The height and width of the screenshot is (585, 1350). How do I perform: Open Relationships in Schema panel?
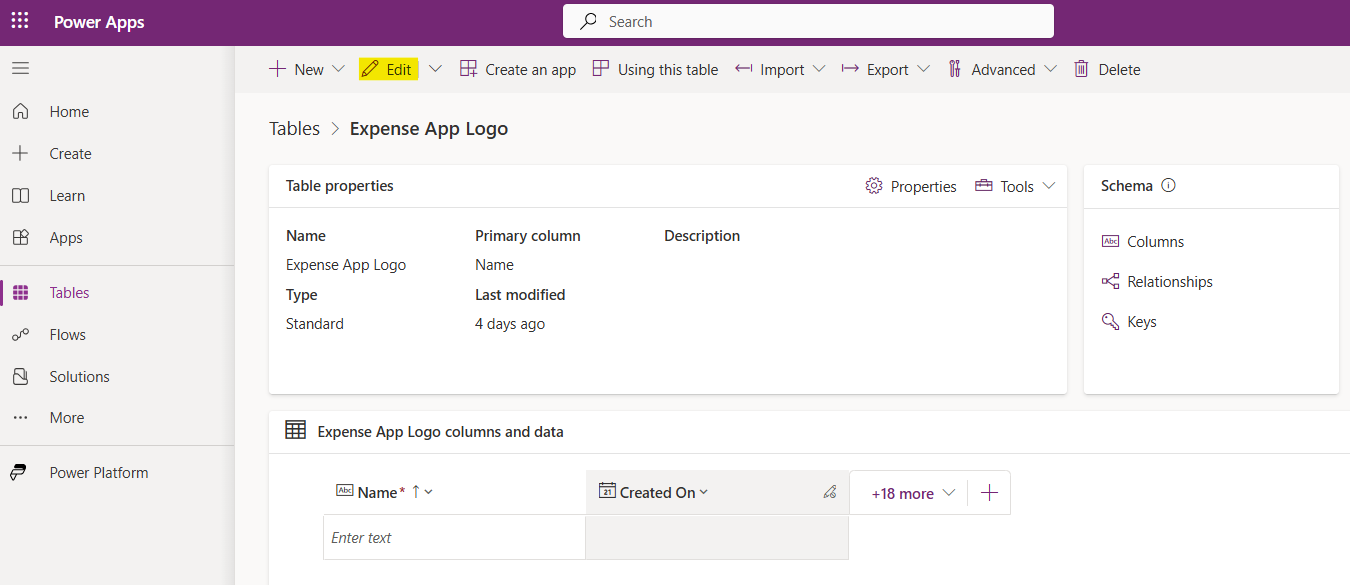tap(1169, 282)
